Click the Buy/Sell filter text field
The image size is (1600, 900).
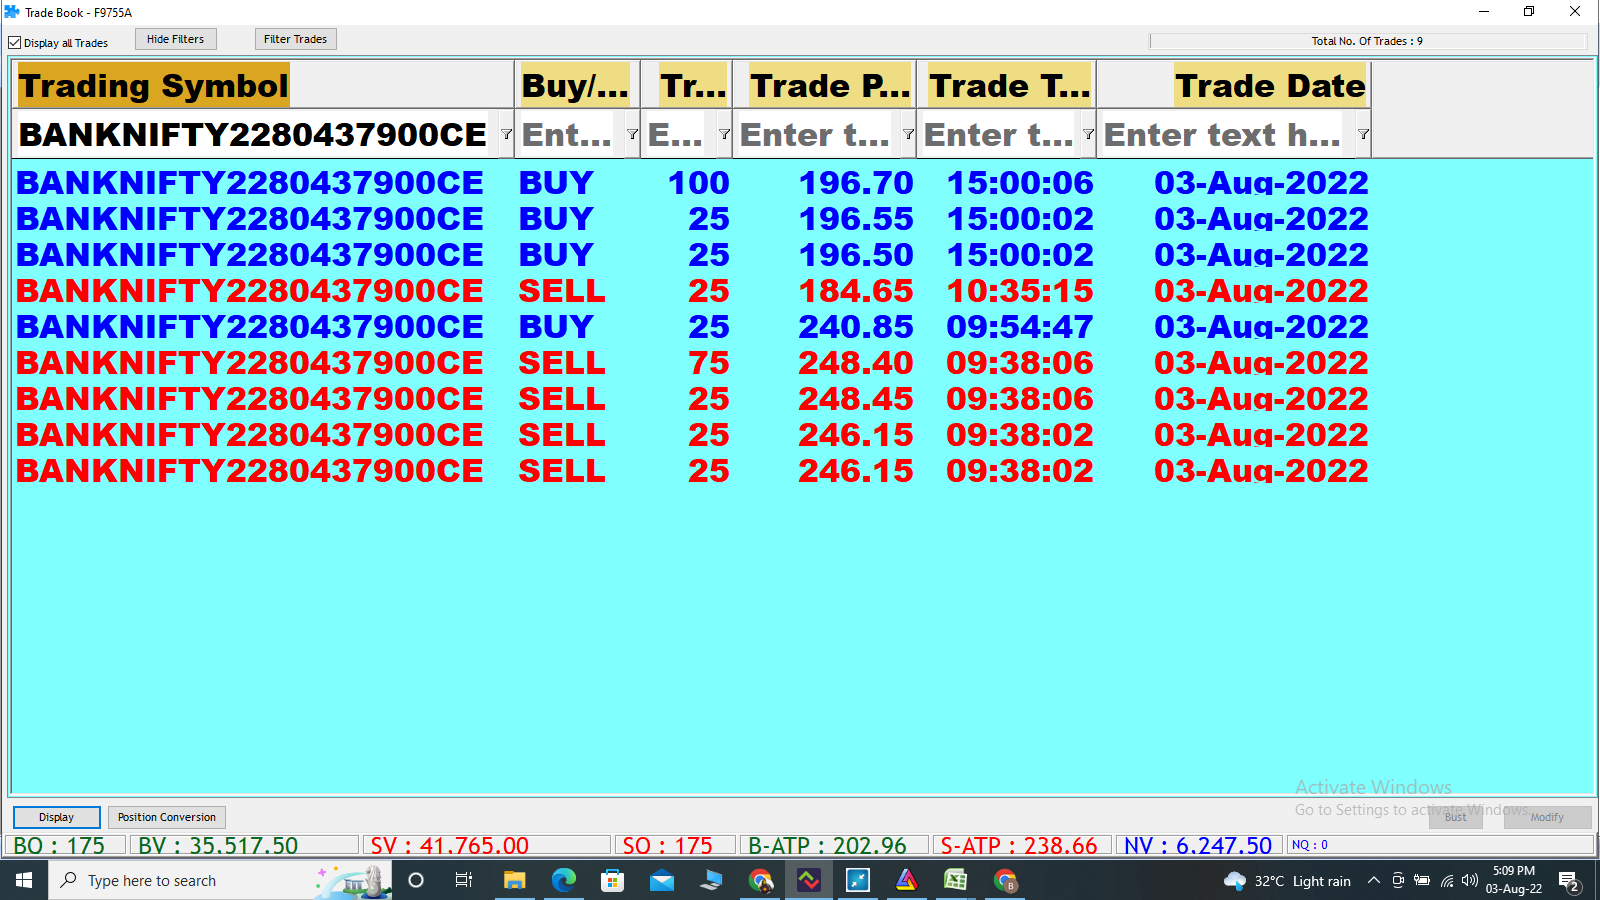coord(570,134)
